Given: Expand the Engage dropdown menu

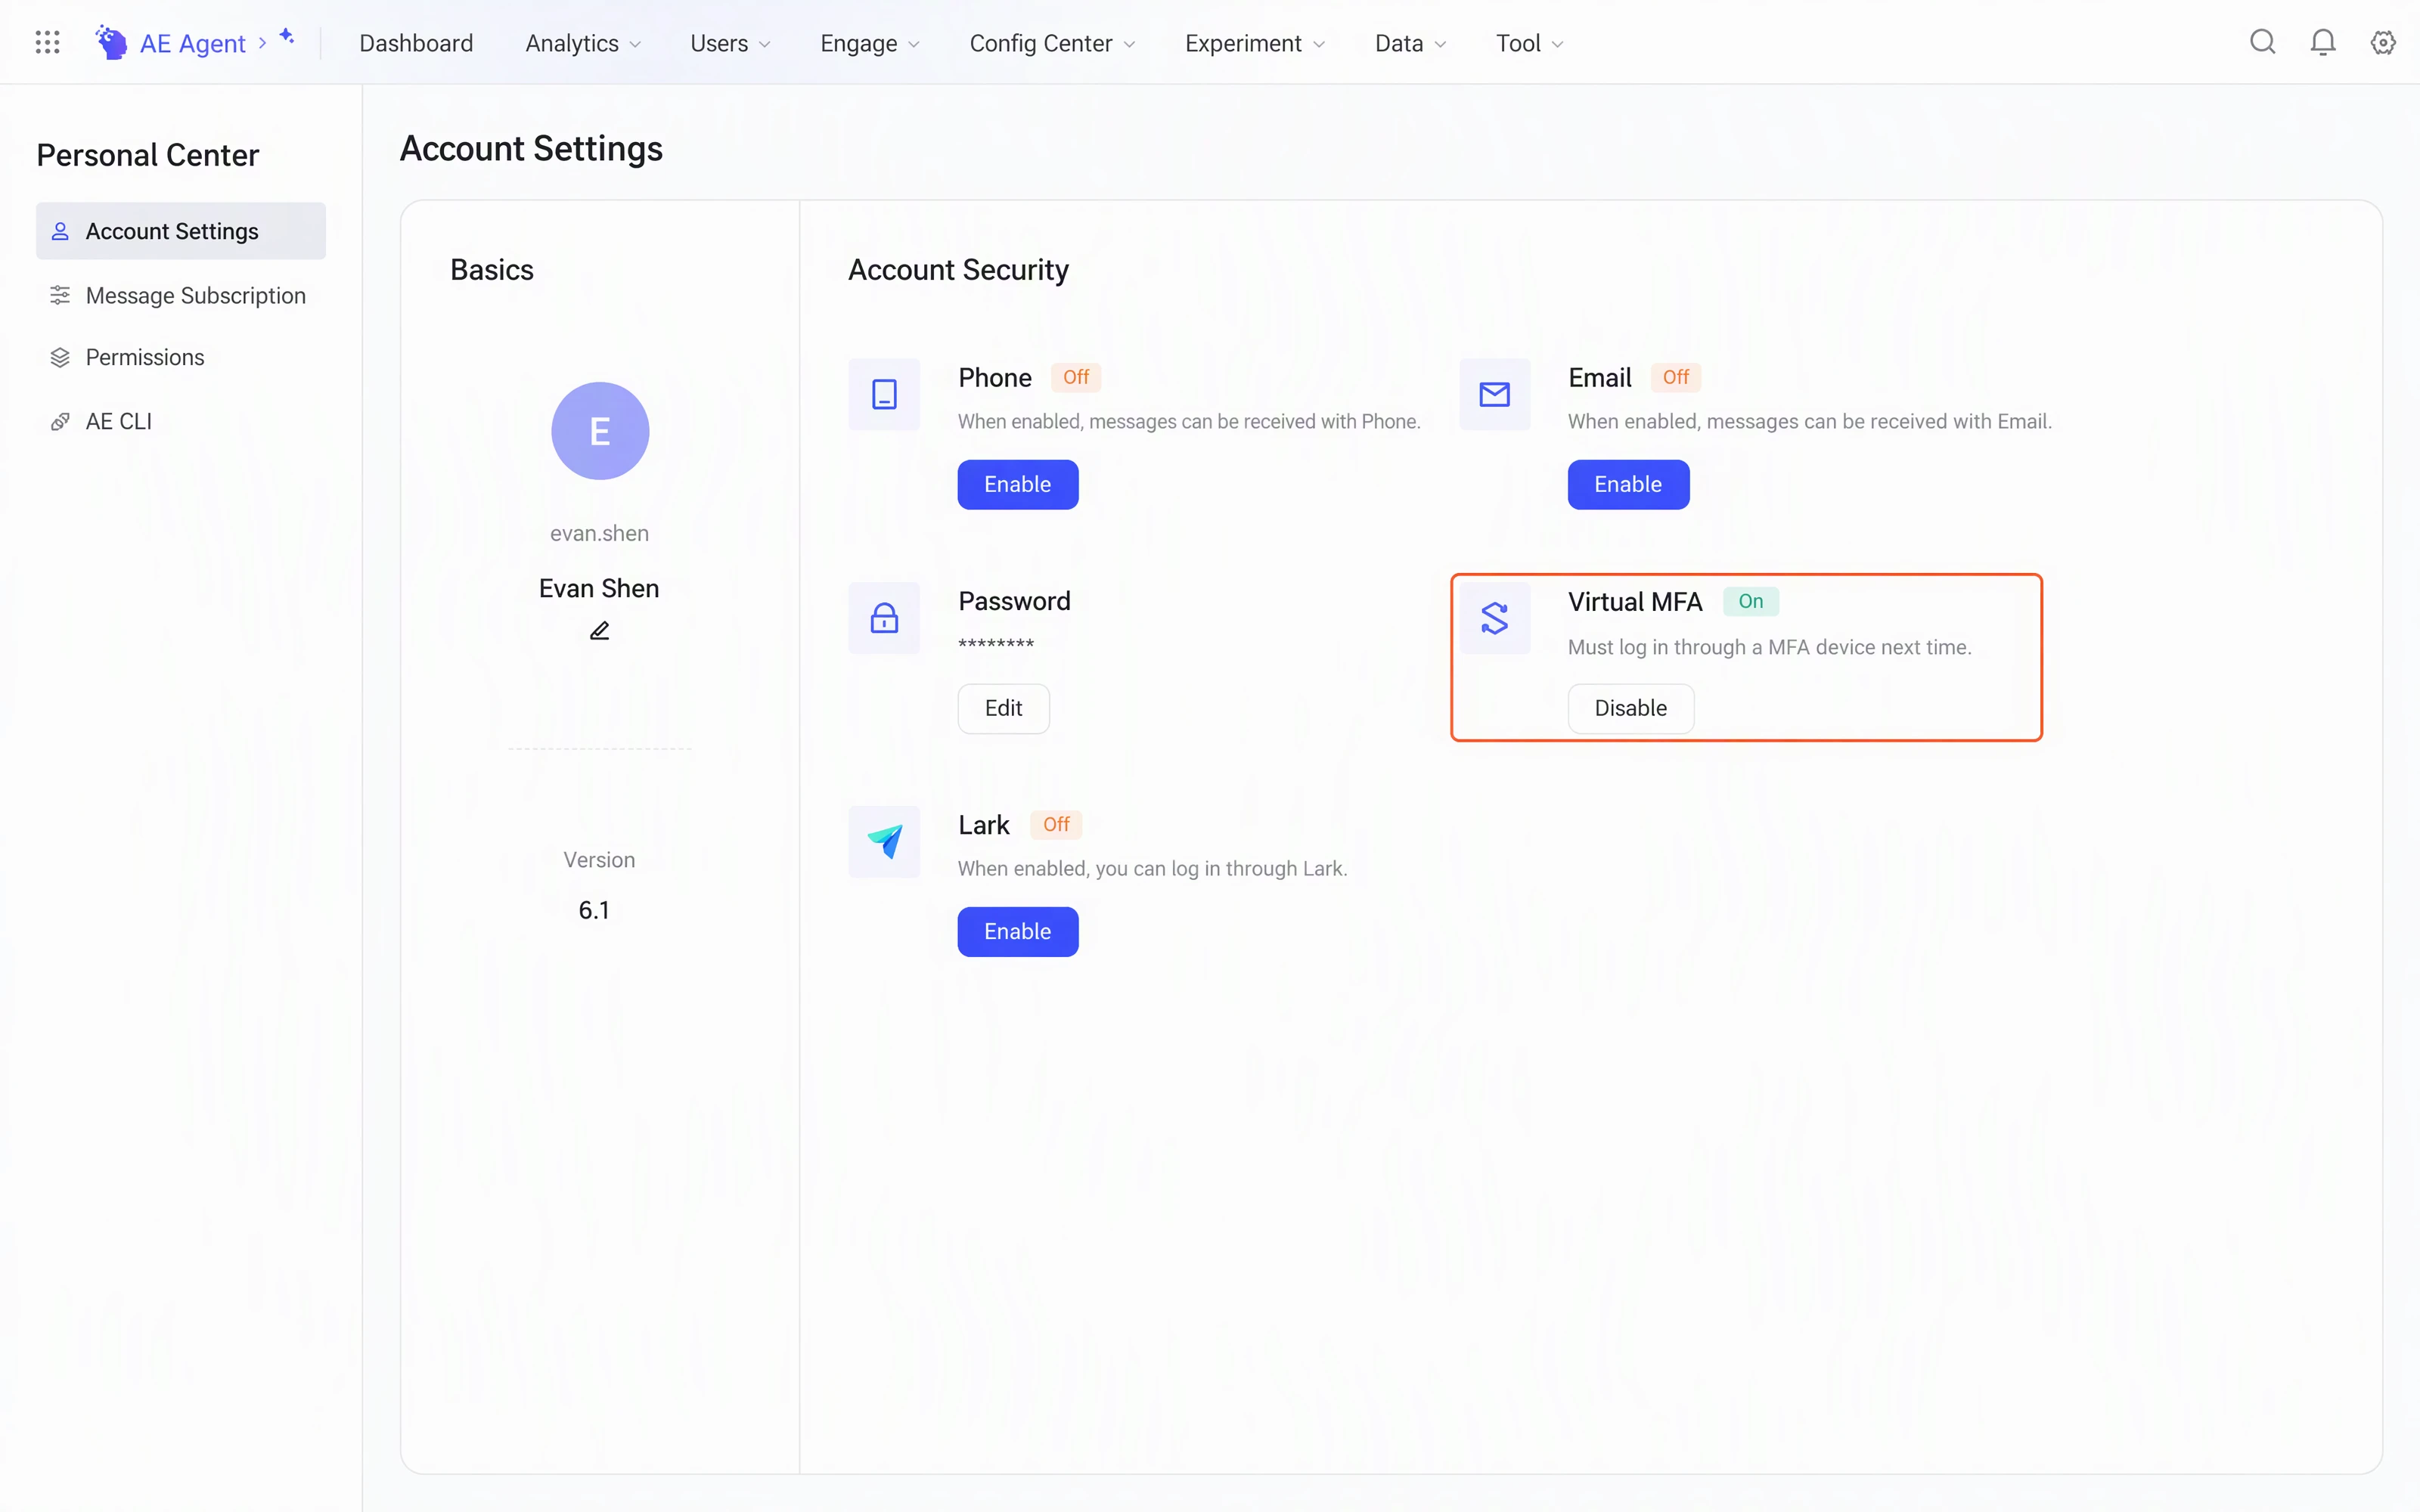Looking at the screenshot, I should [869, 43].
